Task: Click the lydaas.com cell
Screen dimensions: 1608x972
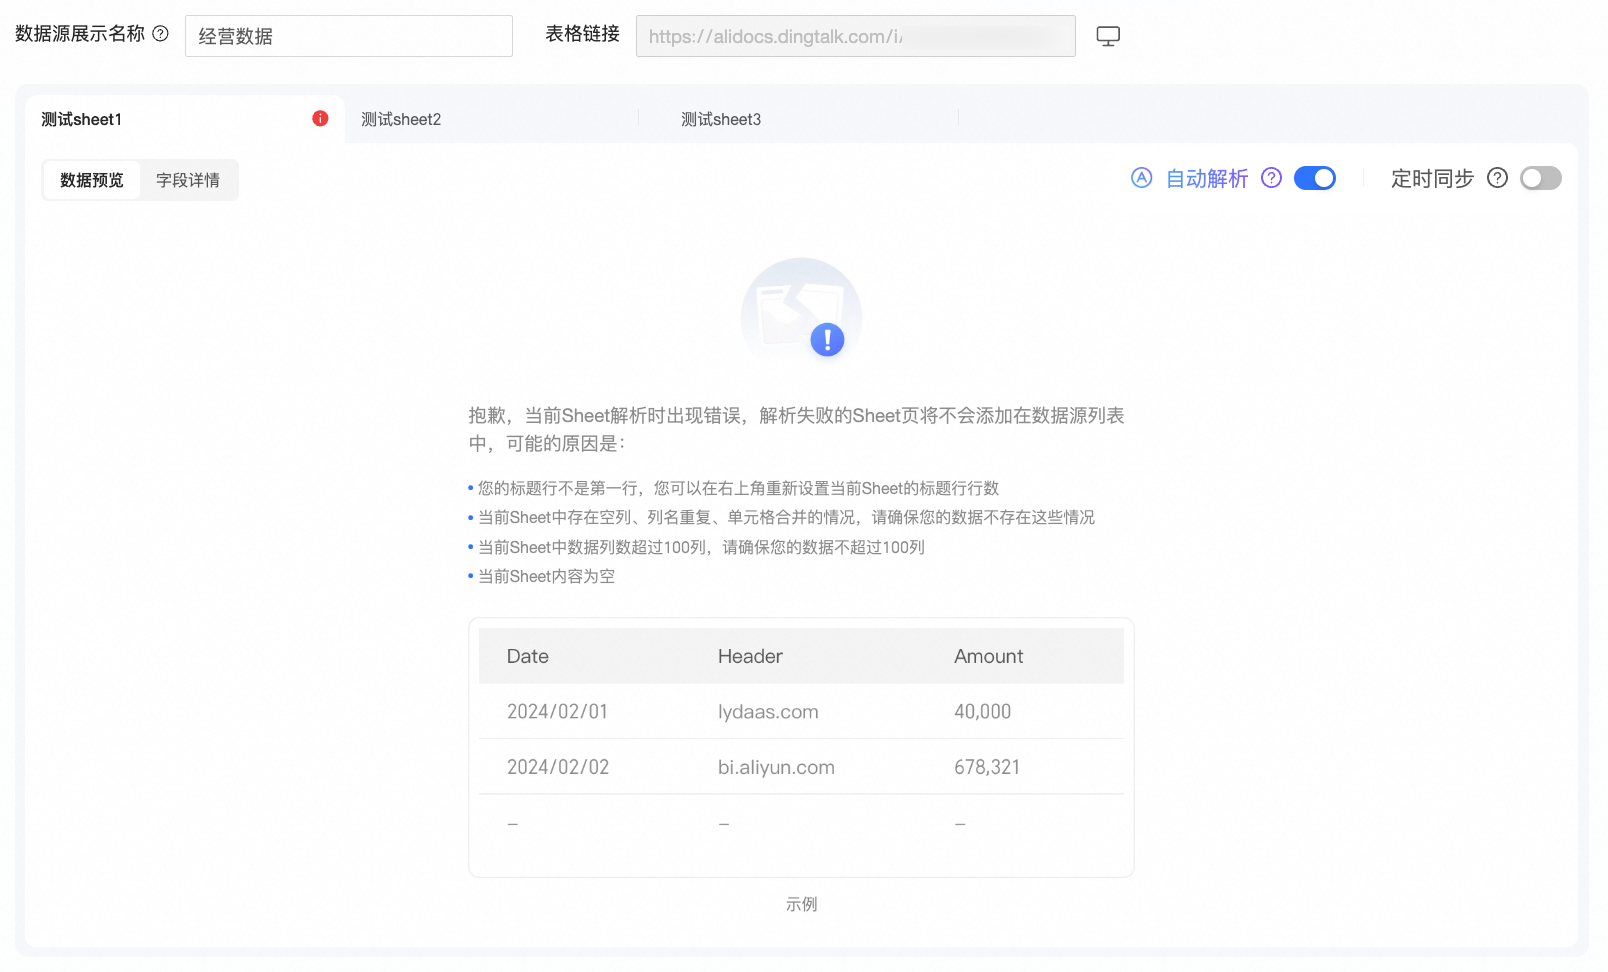Action: (x=768, y=711)
